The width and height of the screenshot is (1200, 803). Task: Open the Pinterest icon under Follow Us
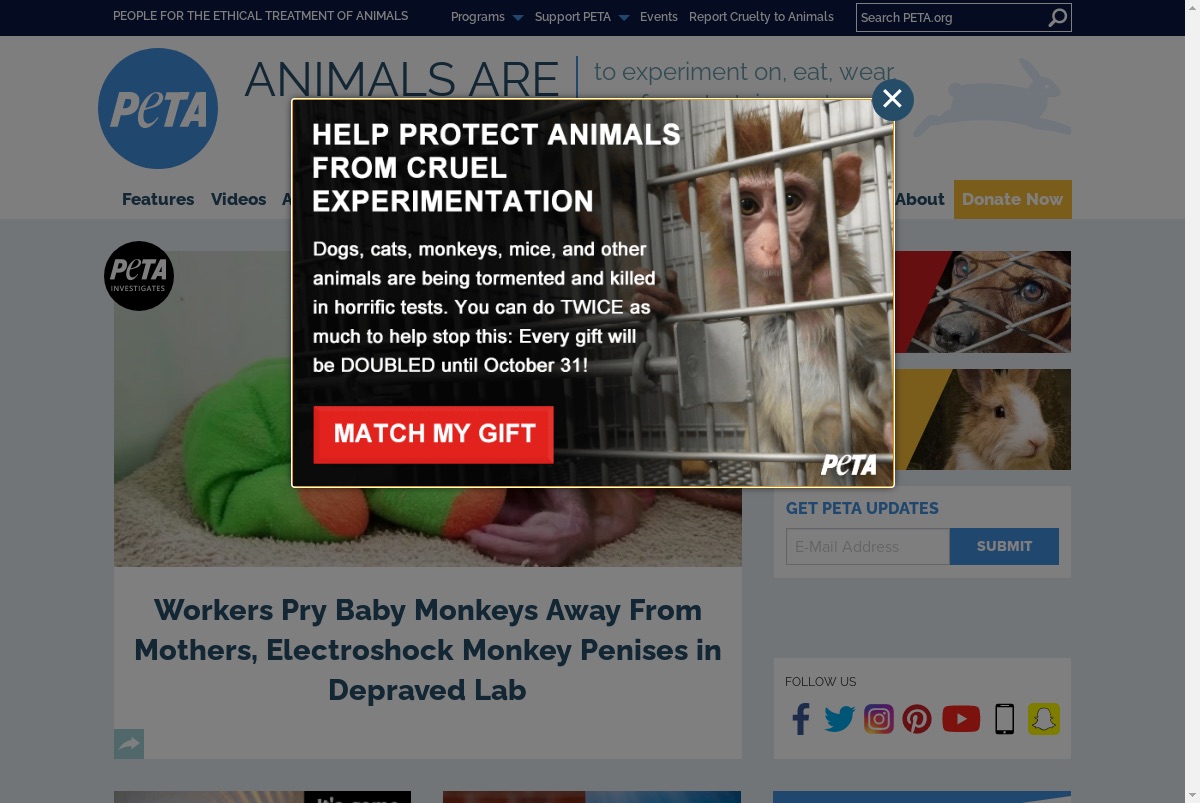coord(917,719)
